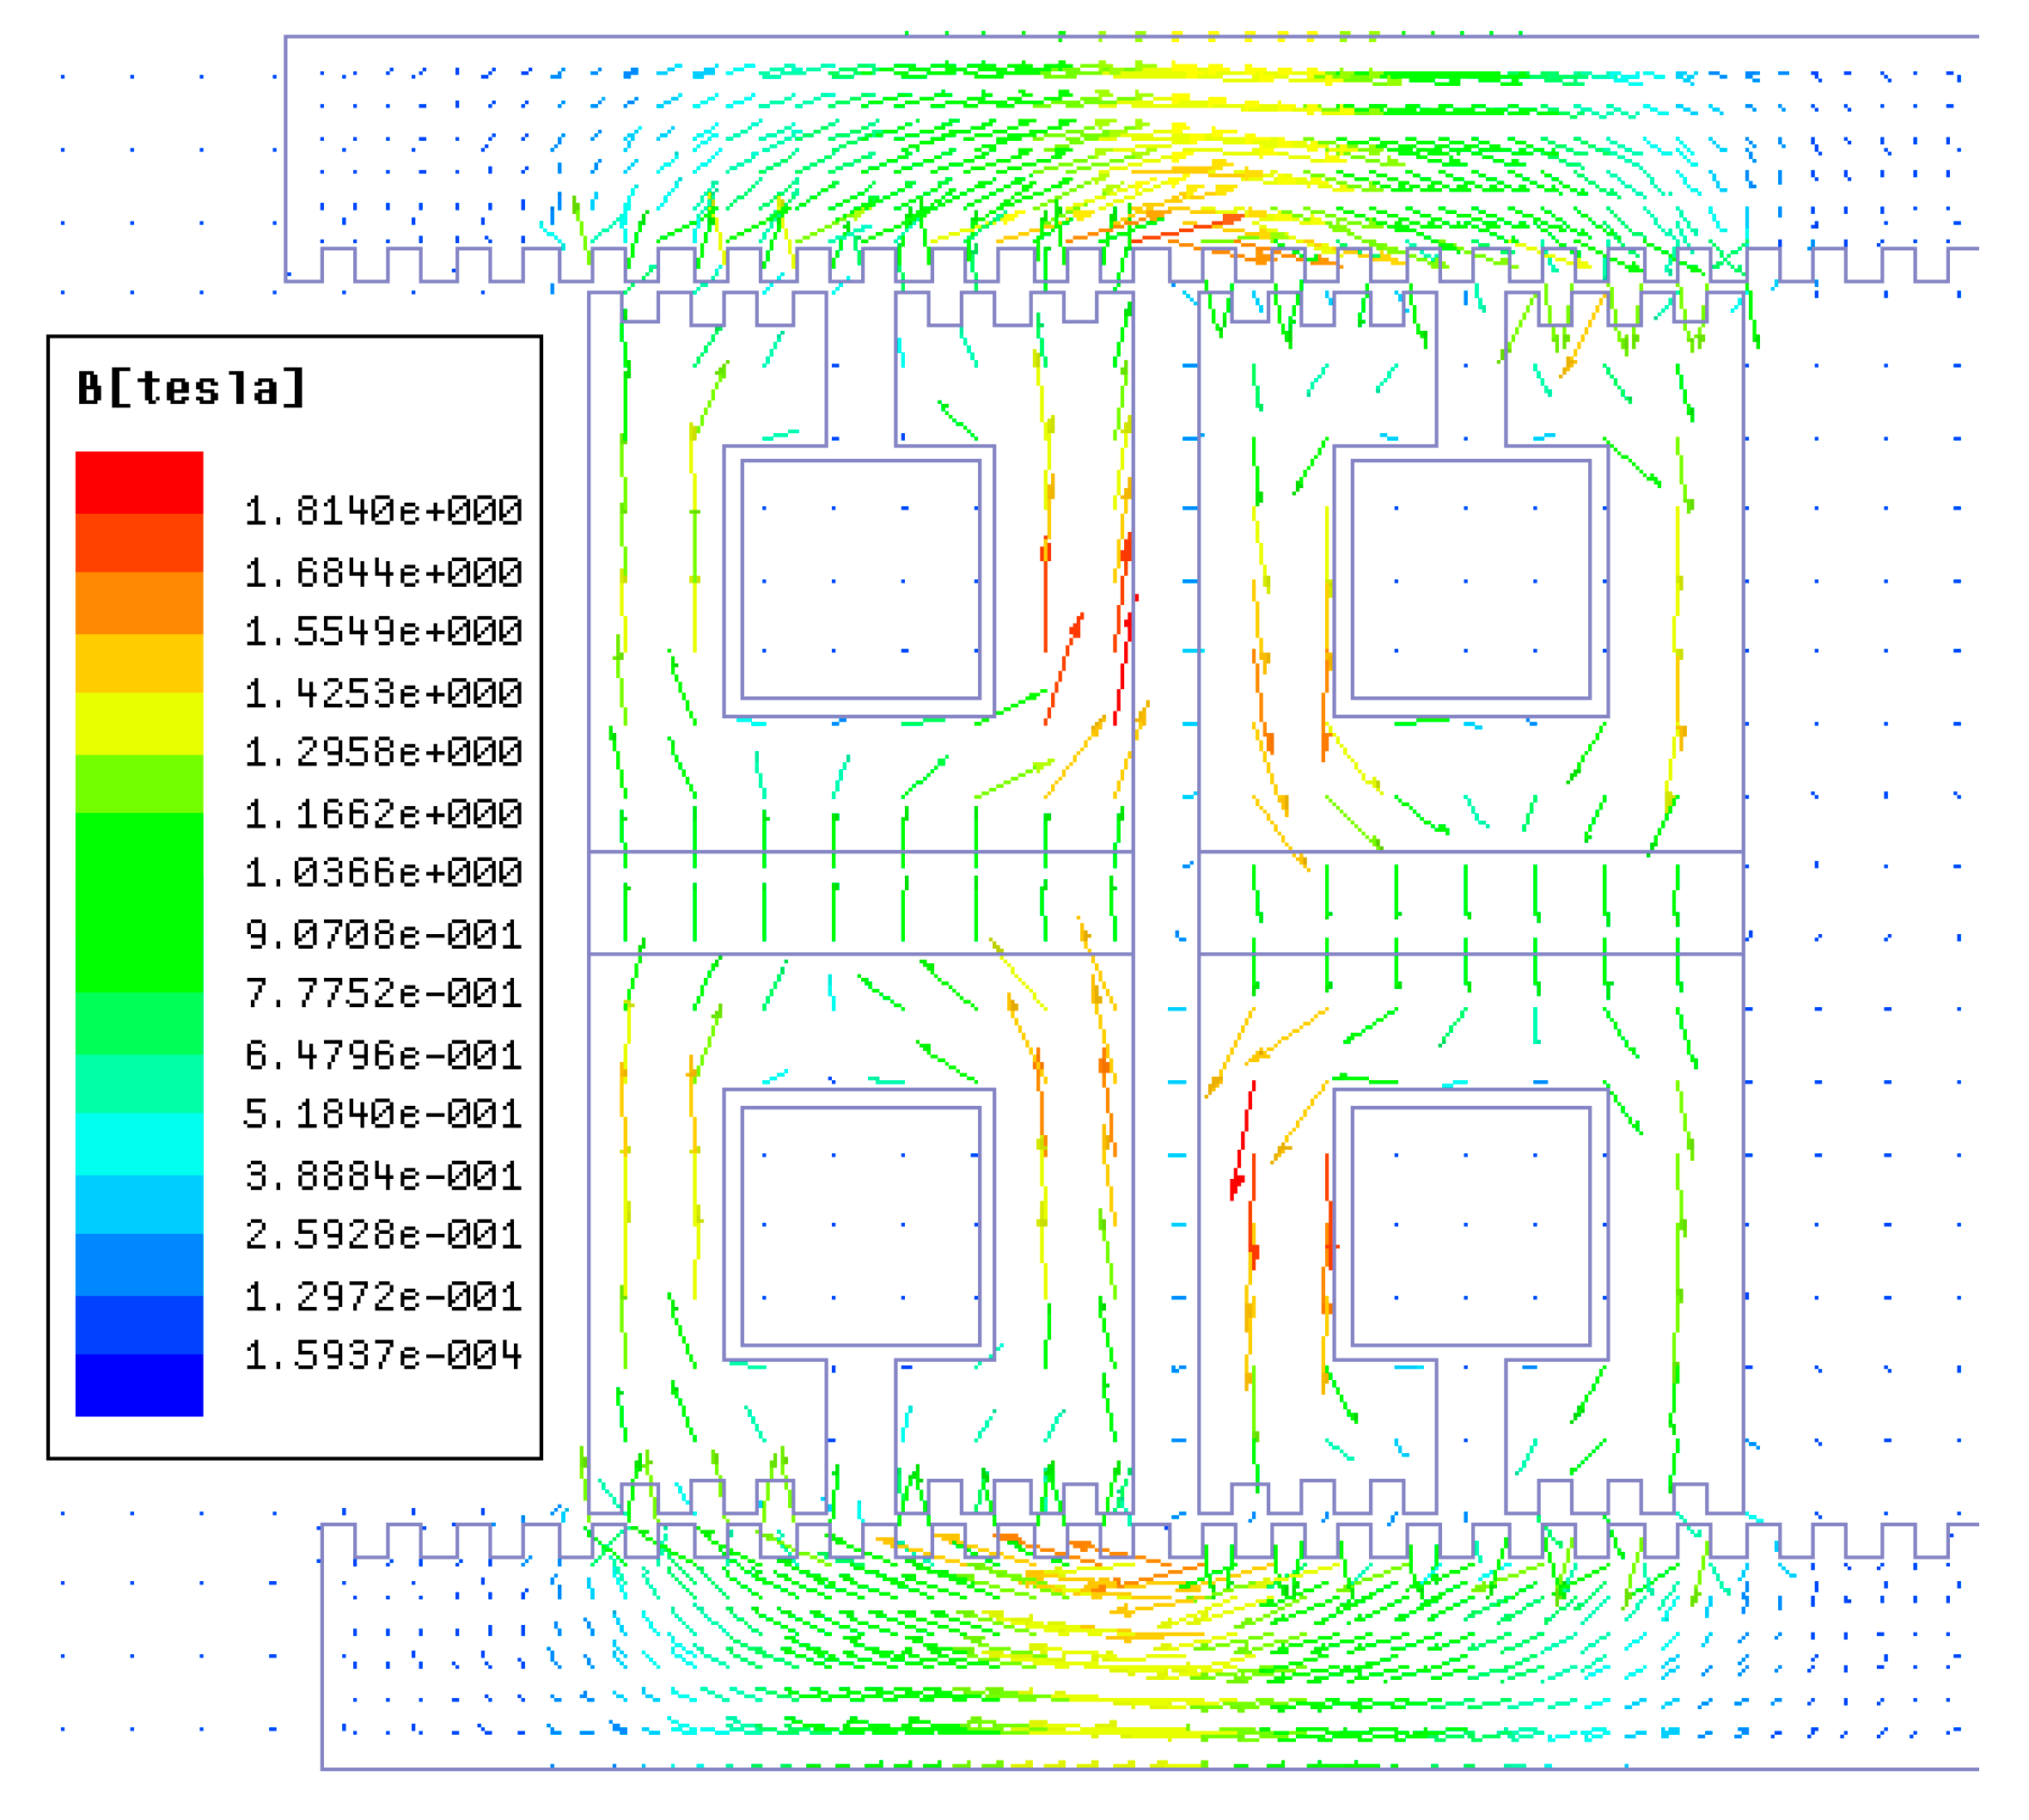Click inside the lower-left coil square

(x=860, y=1225)
